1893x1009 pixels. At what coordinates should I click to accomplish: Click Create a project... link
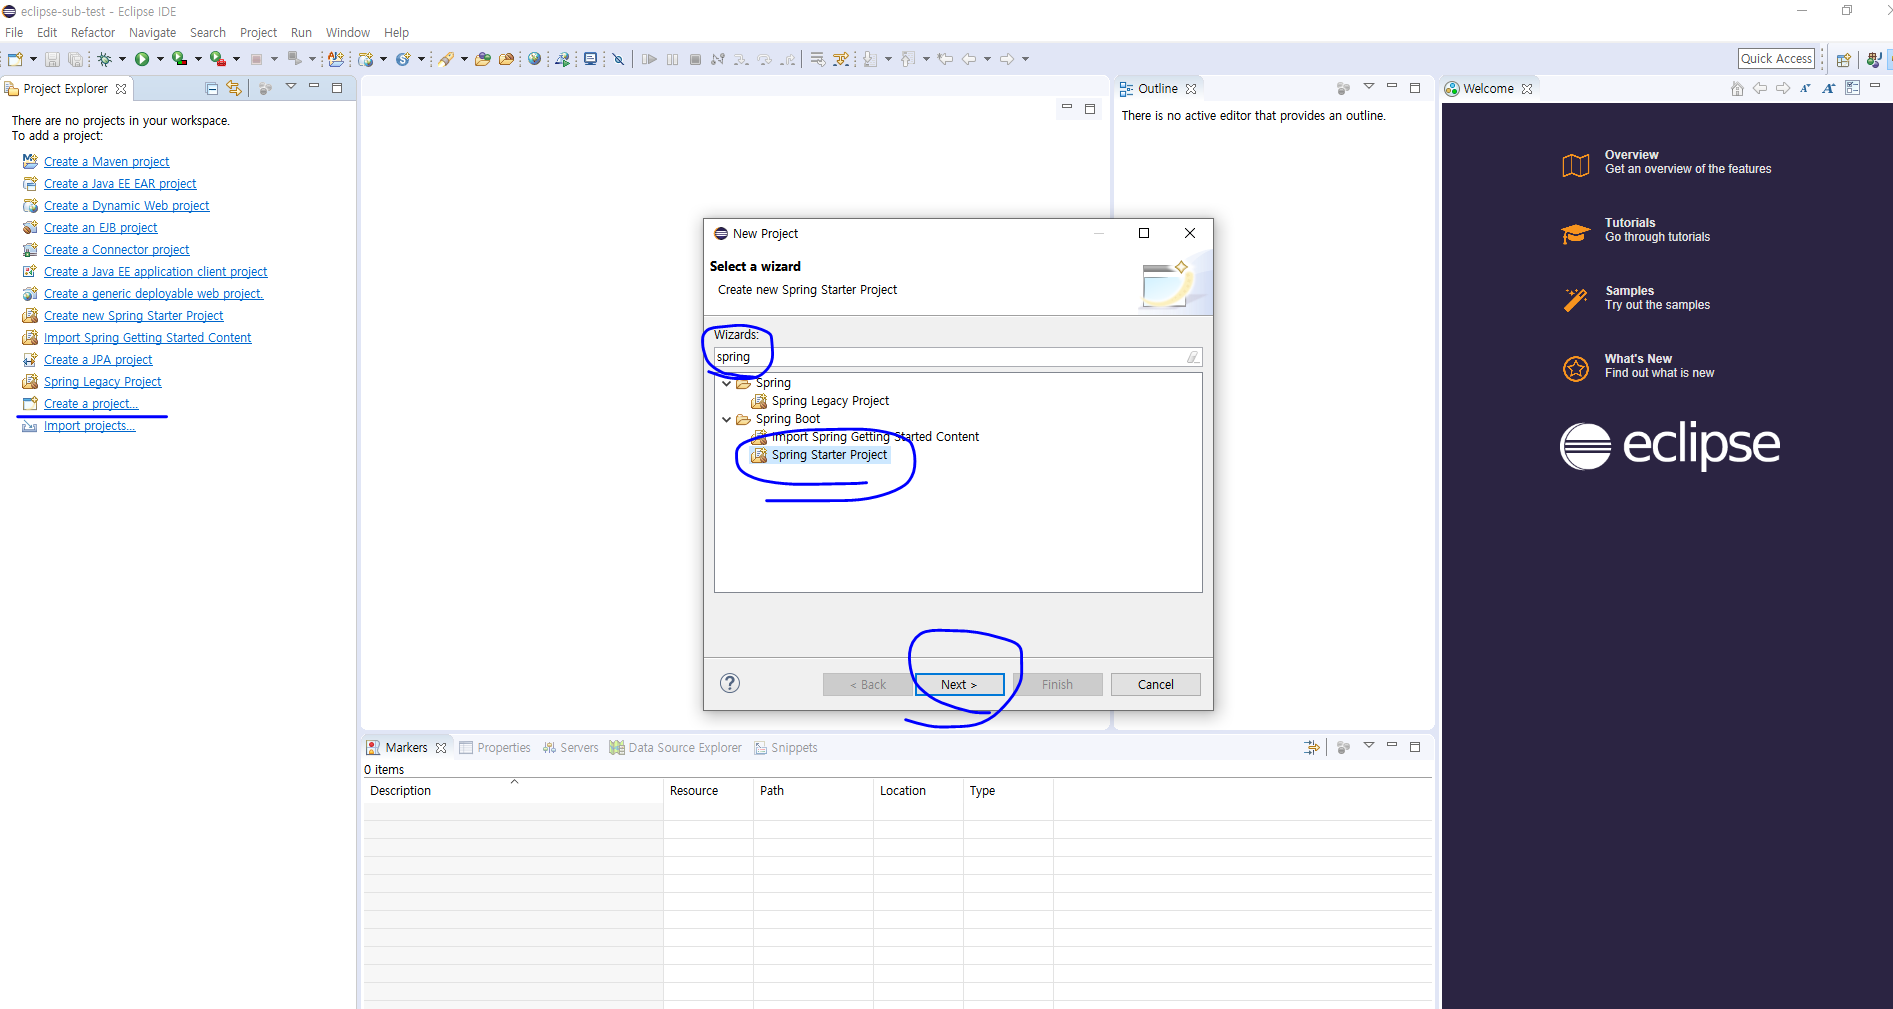click(x=91, y=403)
